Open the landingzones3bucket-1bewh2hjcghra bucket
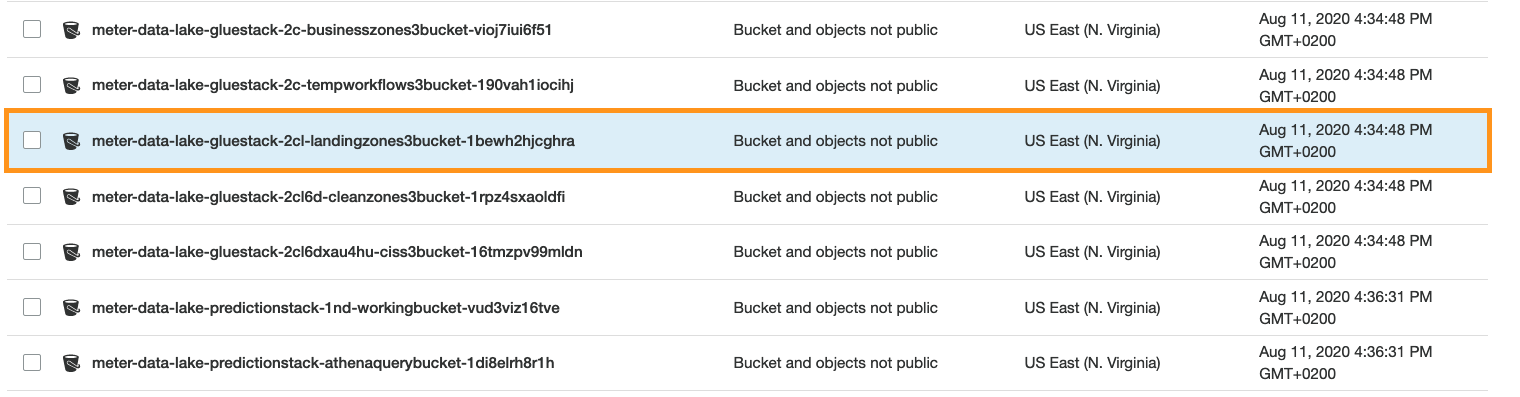The width and height of the screenshot is (1520, 397). click(x=333, y=141)
